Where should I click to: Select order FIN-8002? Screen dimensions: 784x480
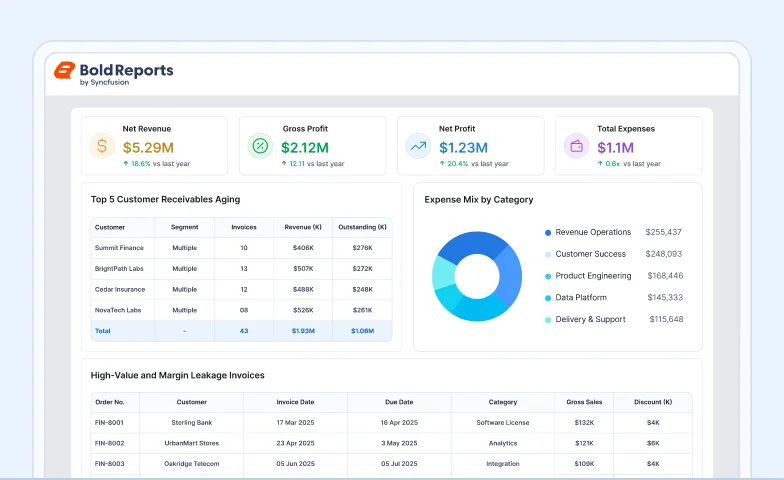point(110,444)
